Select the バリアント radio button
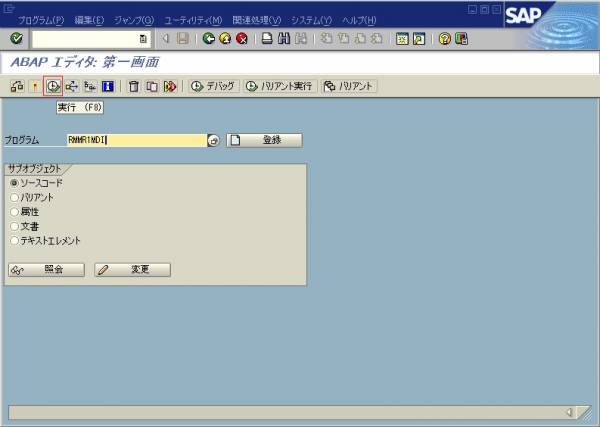The height and width of the screenshot is (427, 600). pos(14,198)
